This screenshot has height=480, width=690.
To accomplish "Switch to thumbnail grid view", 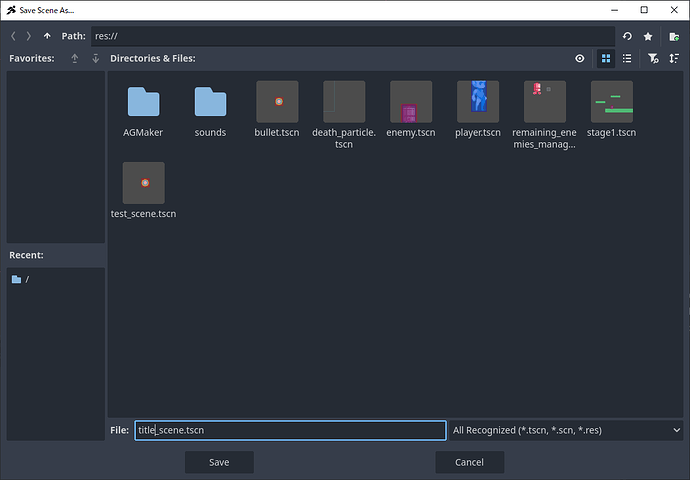I will click(x=605, y=59).
